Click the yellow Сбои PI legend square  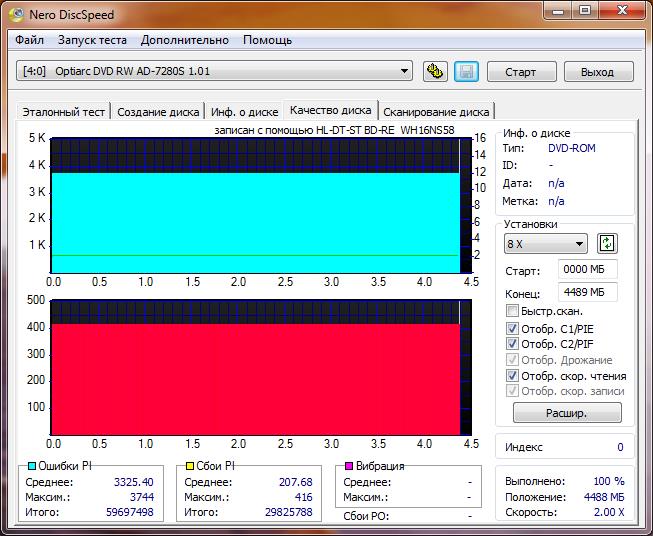(189, 466)
